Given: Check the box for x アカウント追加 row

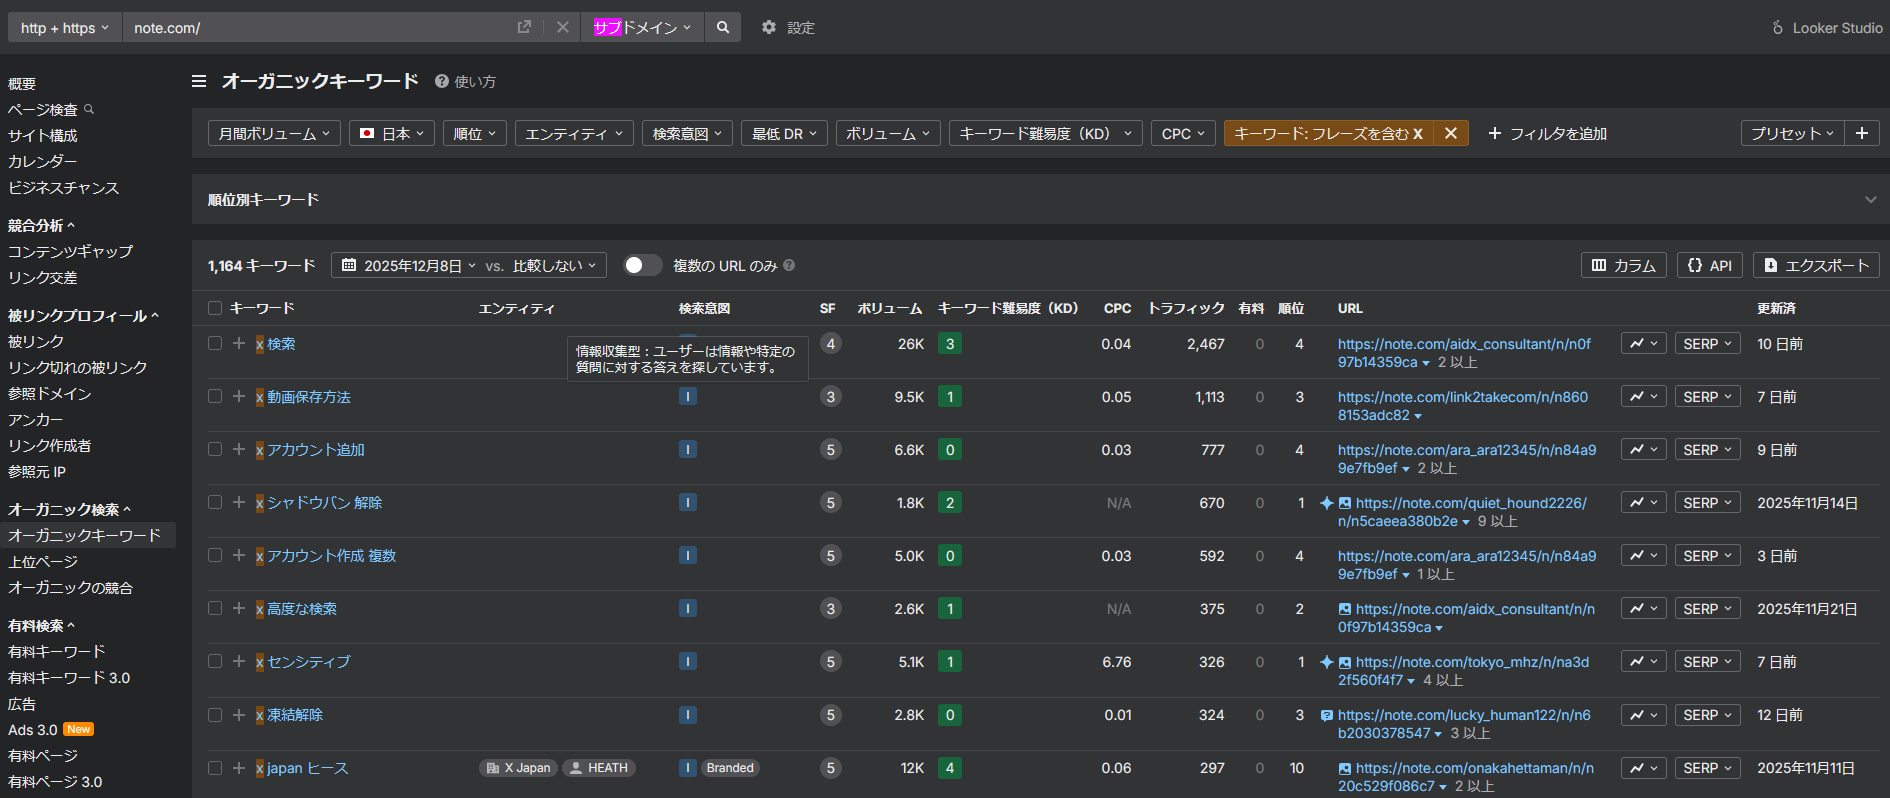Looking at the screenshot, I should pos(215,450).
